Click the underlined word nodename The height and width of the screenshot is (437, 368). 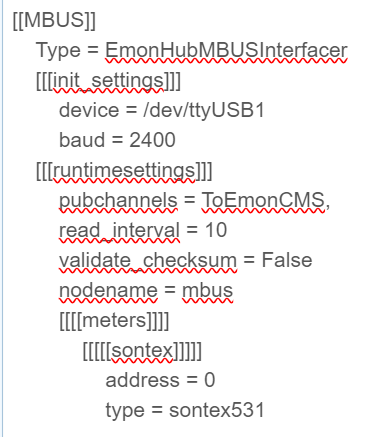click(x=108, y=290)
